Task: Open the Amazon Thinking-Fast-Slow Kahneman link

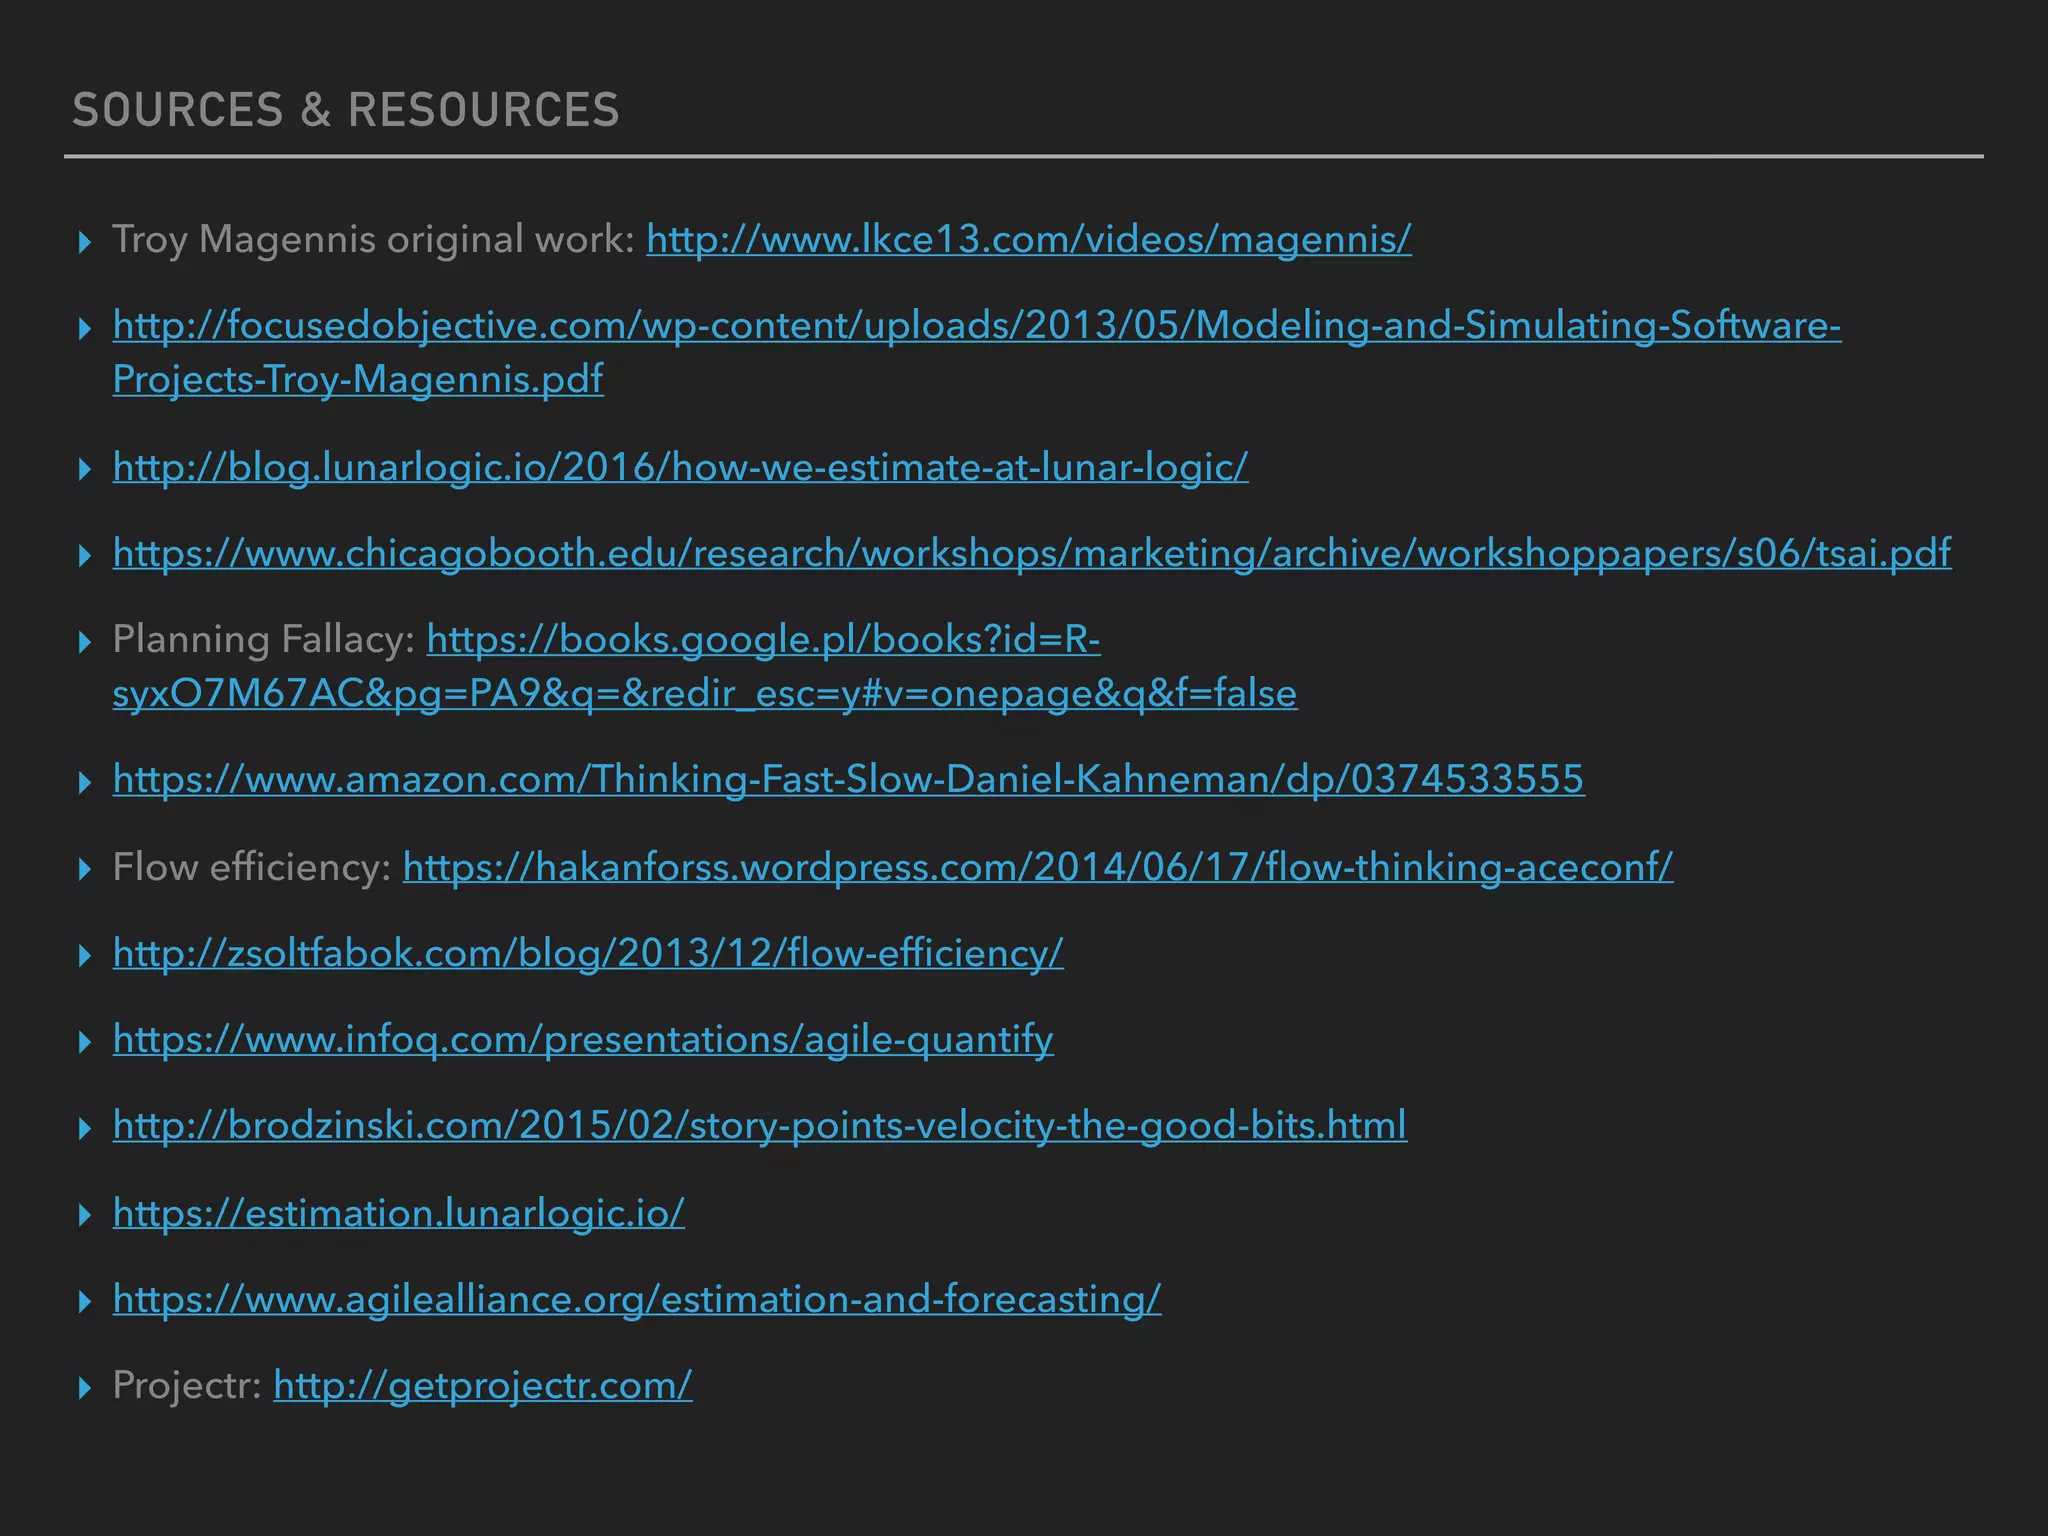Action: pos(848,780)
